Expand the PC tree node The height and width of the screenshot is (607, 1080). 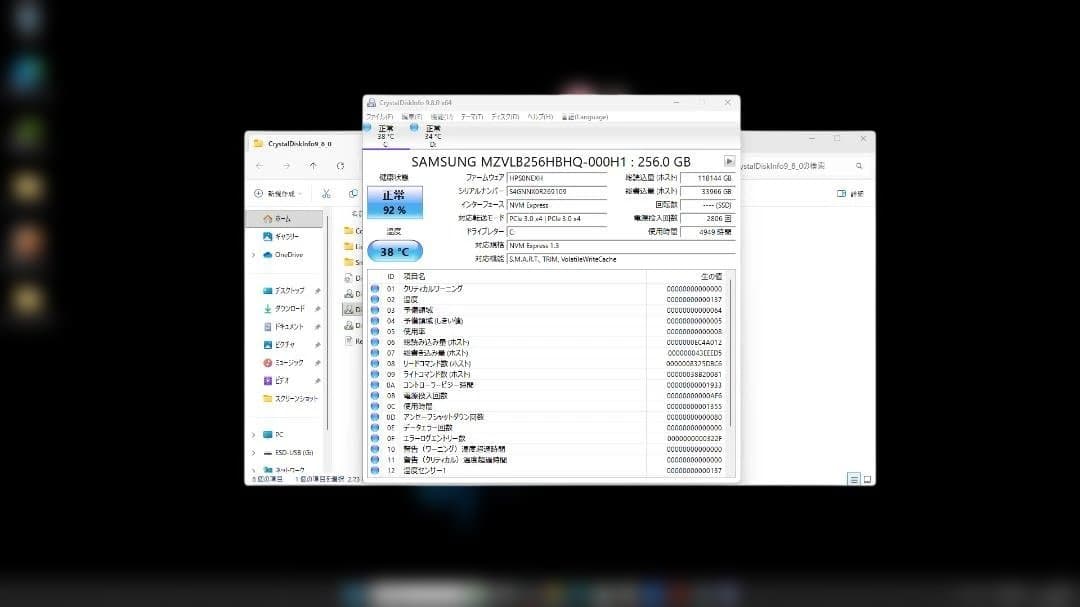pos(253,435)
